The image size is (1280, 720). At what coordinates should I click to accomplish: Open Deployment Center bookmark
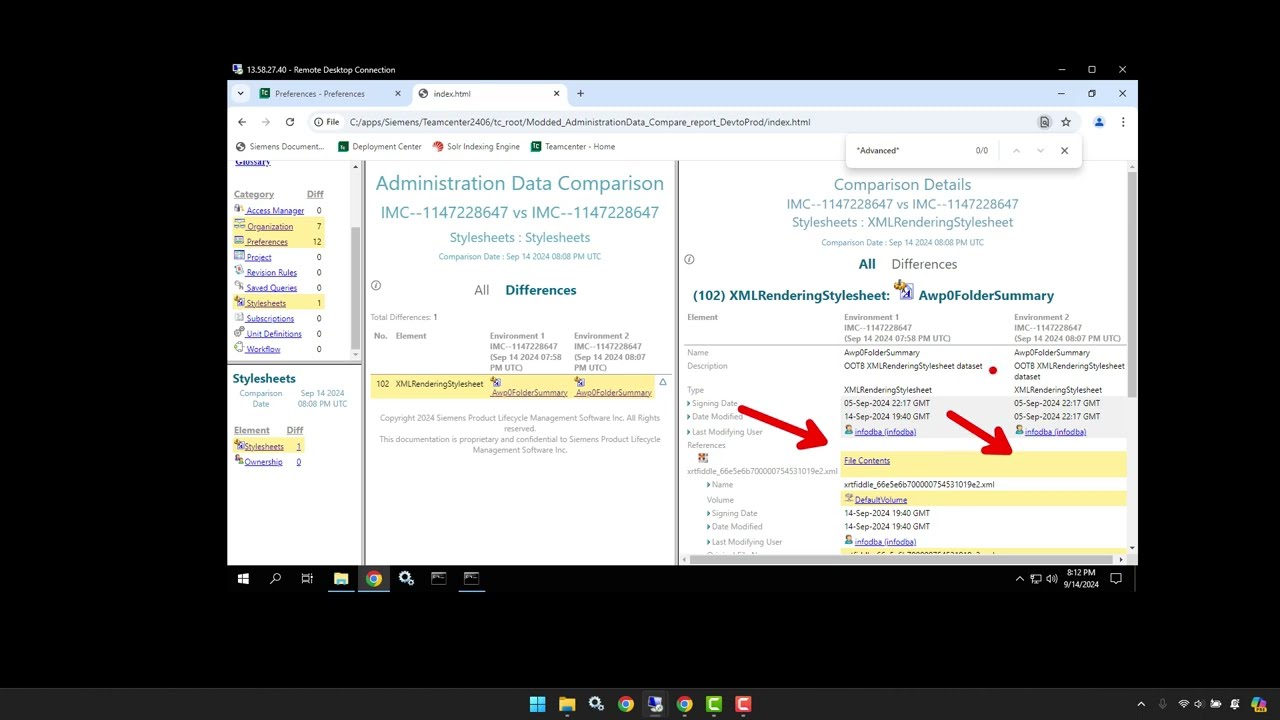(380, 147)
